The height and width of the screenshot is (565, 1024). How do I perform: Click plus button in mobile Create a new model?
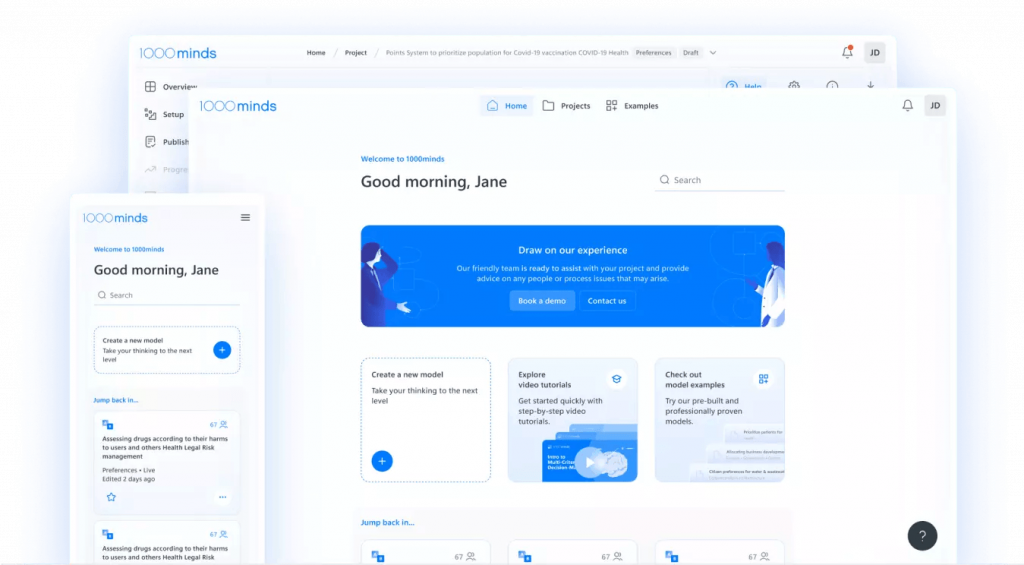click(222, 350)
